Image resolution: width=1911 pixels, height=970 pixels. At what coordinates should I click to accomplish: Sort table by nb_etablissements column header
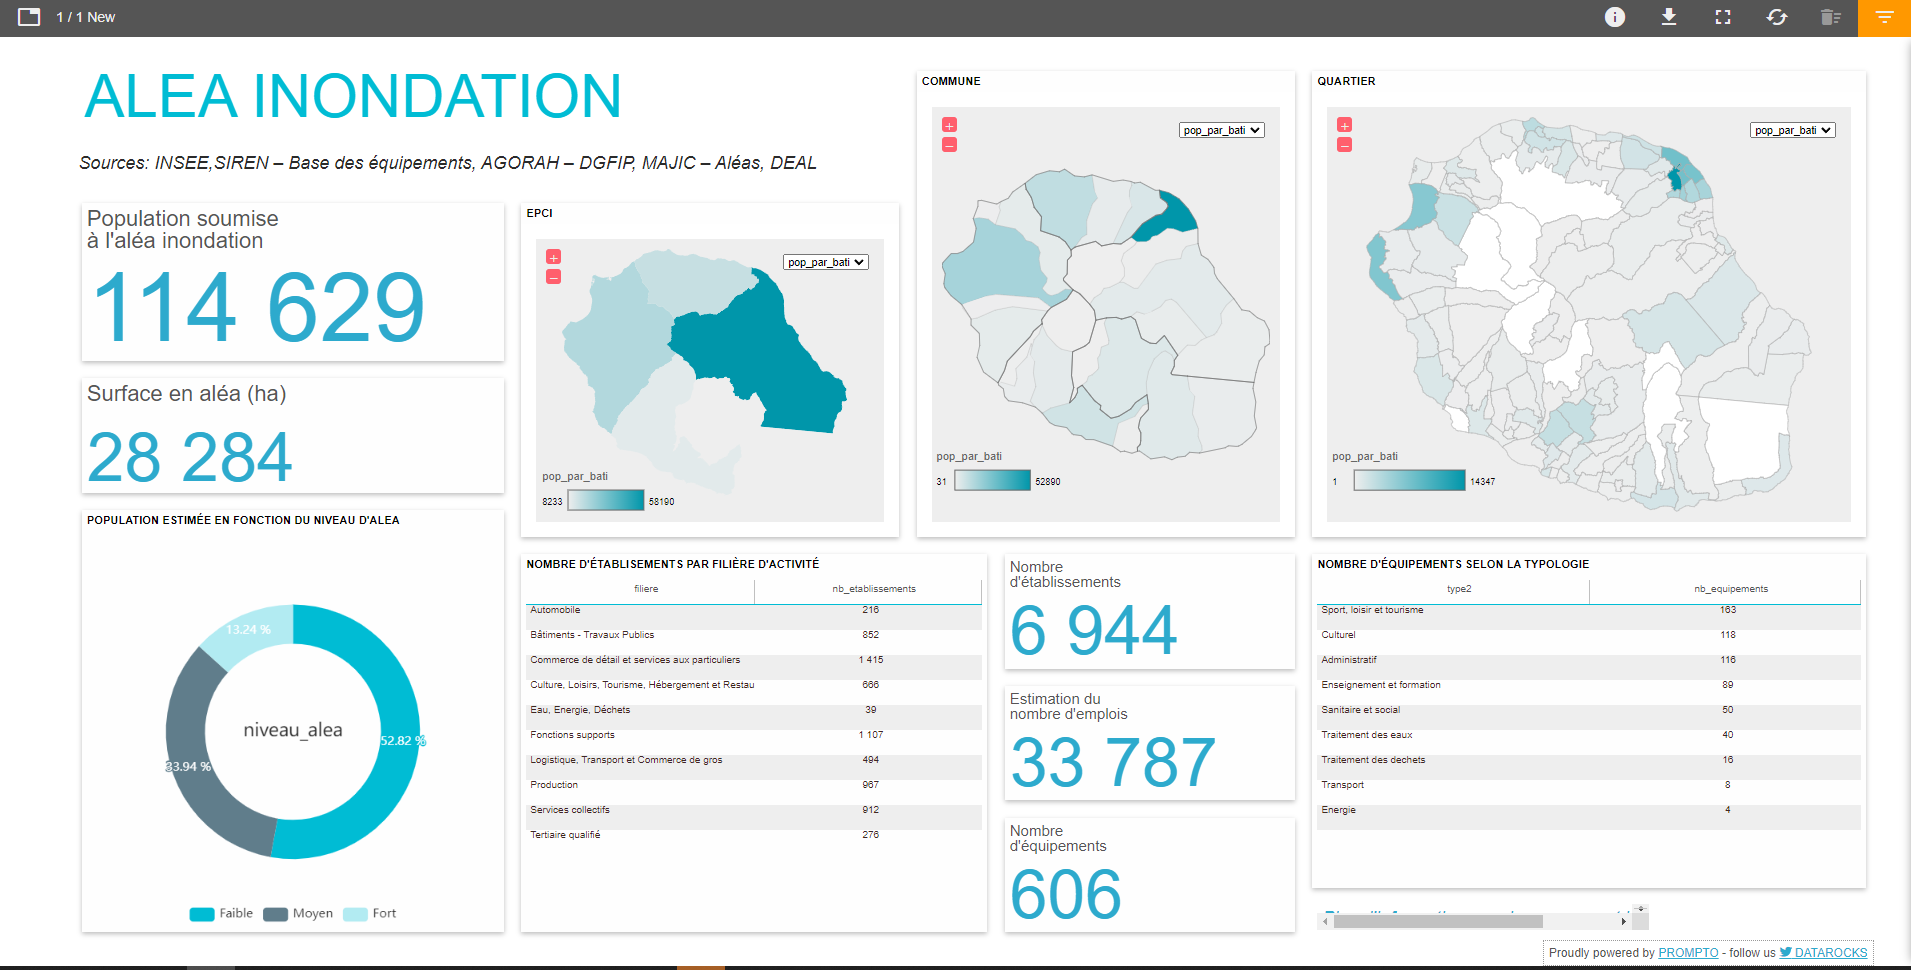(873, 589)
